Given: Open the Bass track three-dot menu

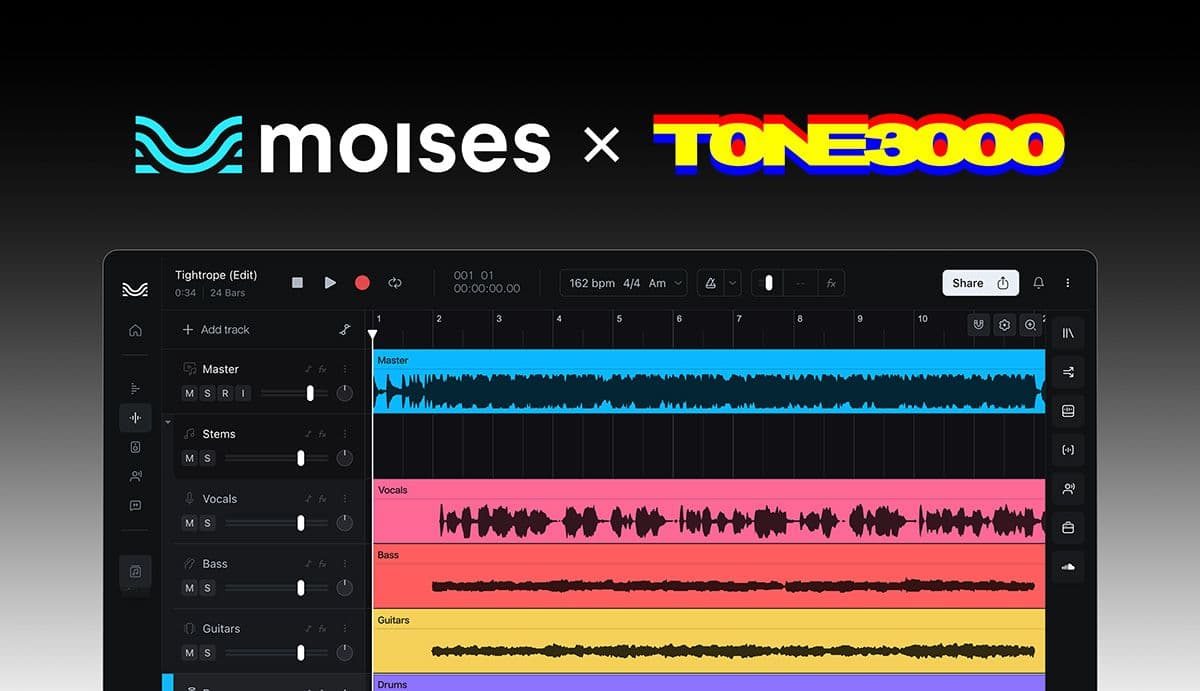Looking at the screenshot, I should pos(345,565).
